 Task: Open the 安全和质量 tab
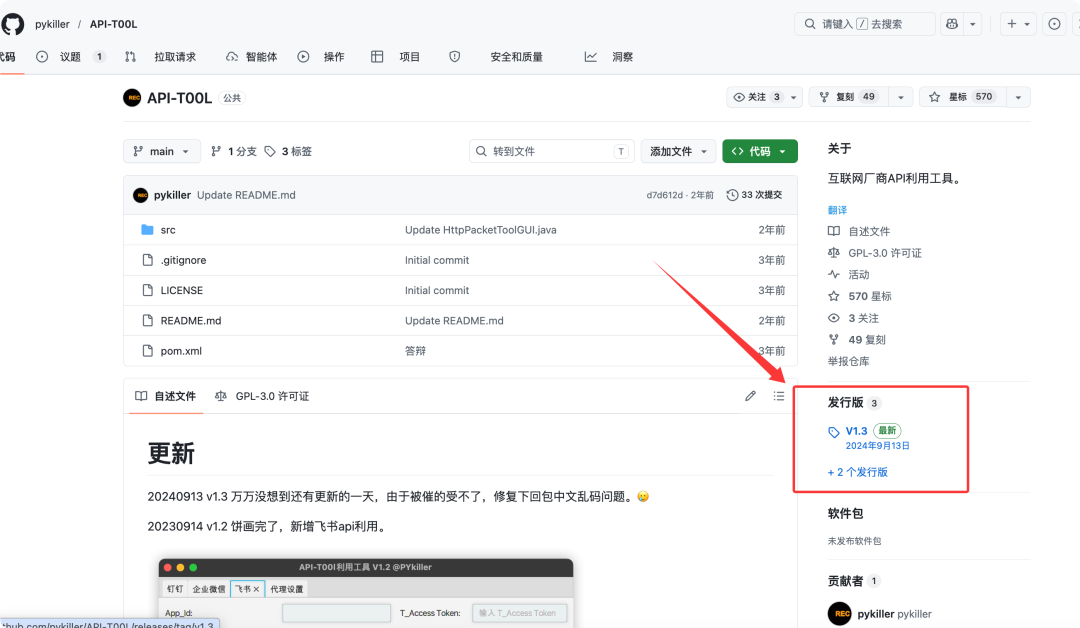tap(496, 57)
